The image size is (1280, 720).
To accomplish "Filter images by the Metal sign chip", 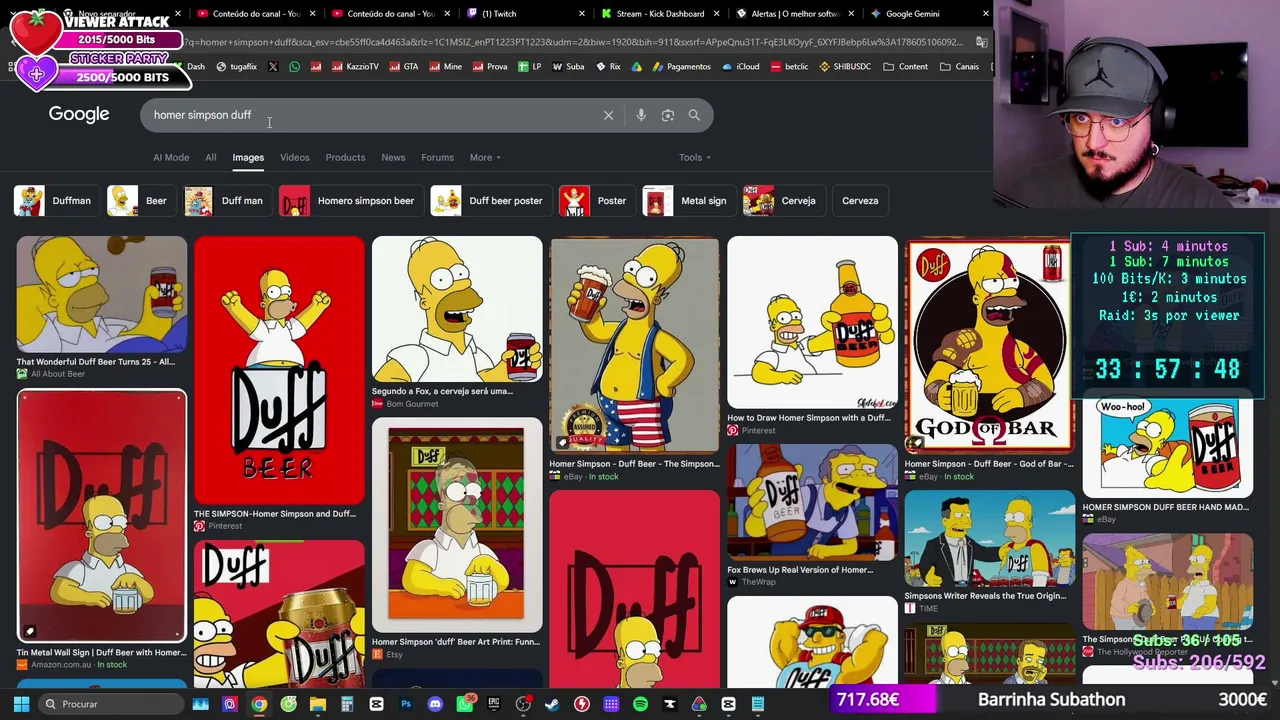I will pos(688,201).
